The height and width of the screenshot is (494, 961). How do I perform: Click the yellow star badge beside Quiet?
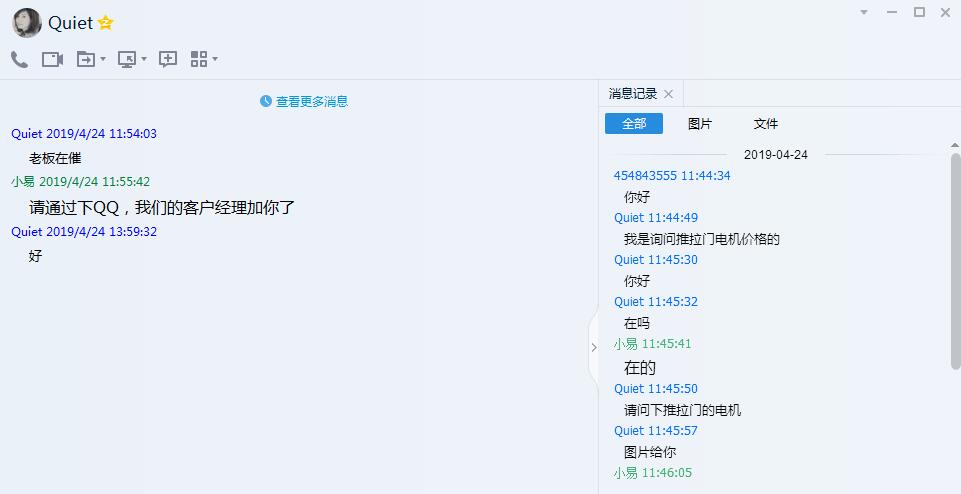coord(106,23)
